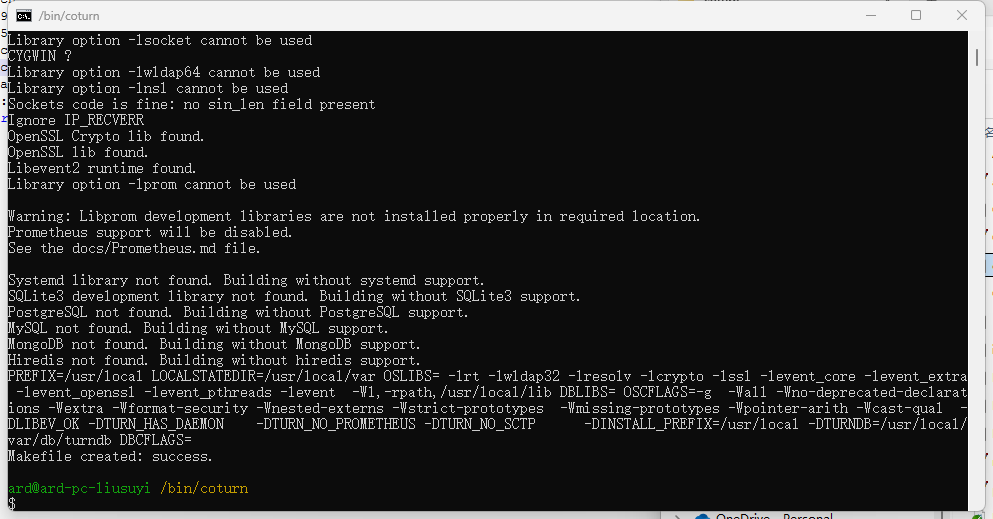
Task: Click 'See the docs/Prometheus.md file.' text
Action: (x=134, y=248)
